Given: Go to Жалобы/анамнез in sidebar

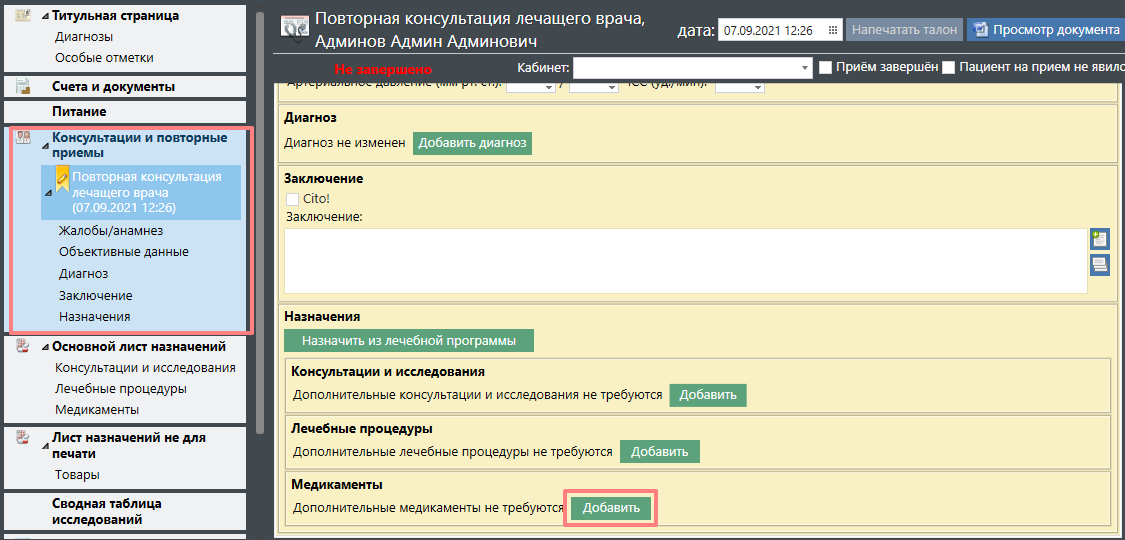Looking at the screenshot, I should (110, 231).
